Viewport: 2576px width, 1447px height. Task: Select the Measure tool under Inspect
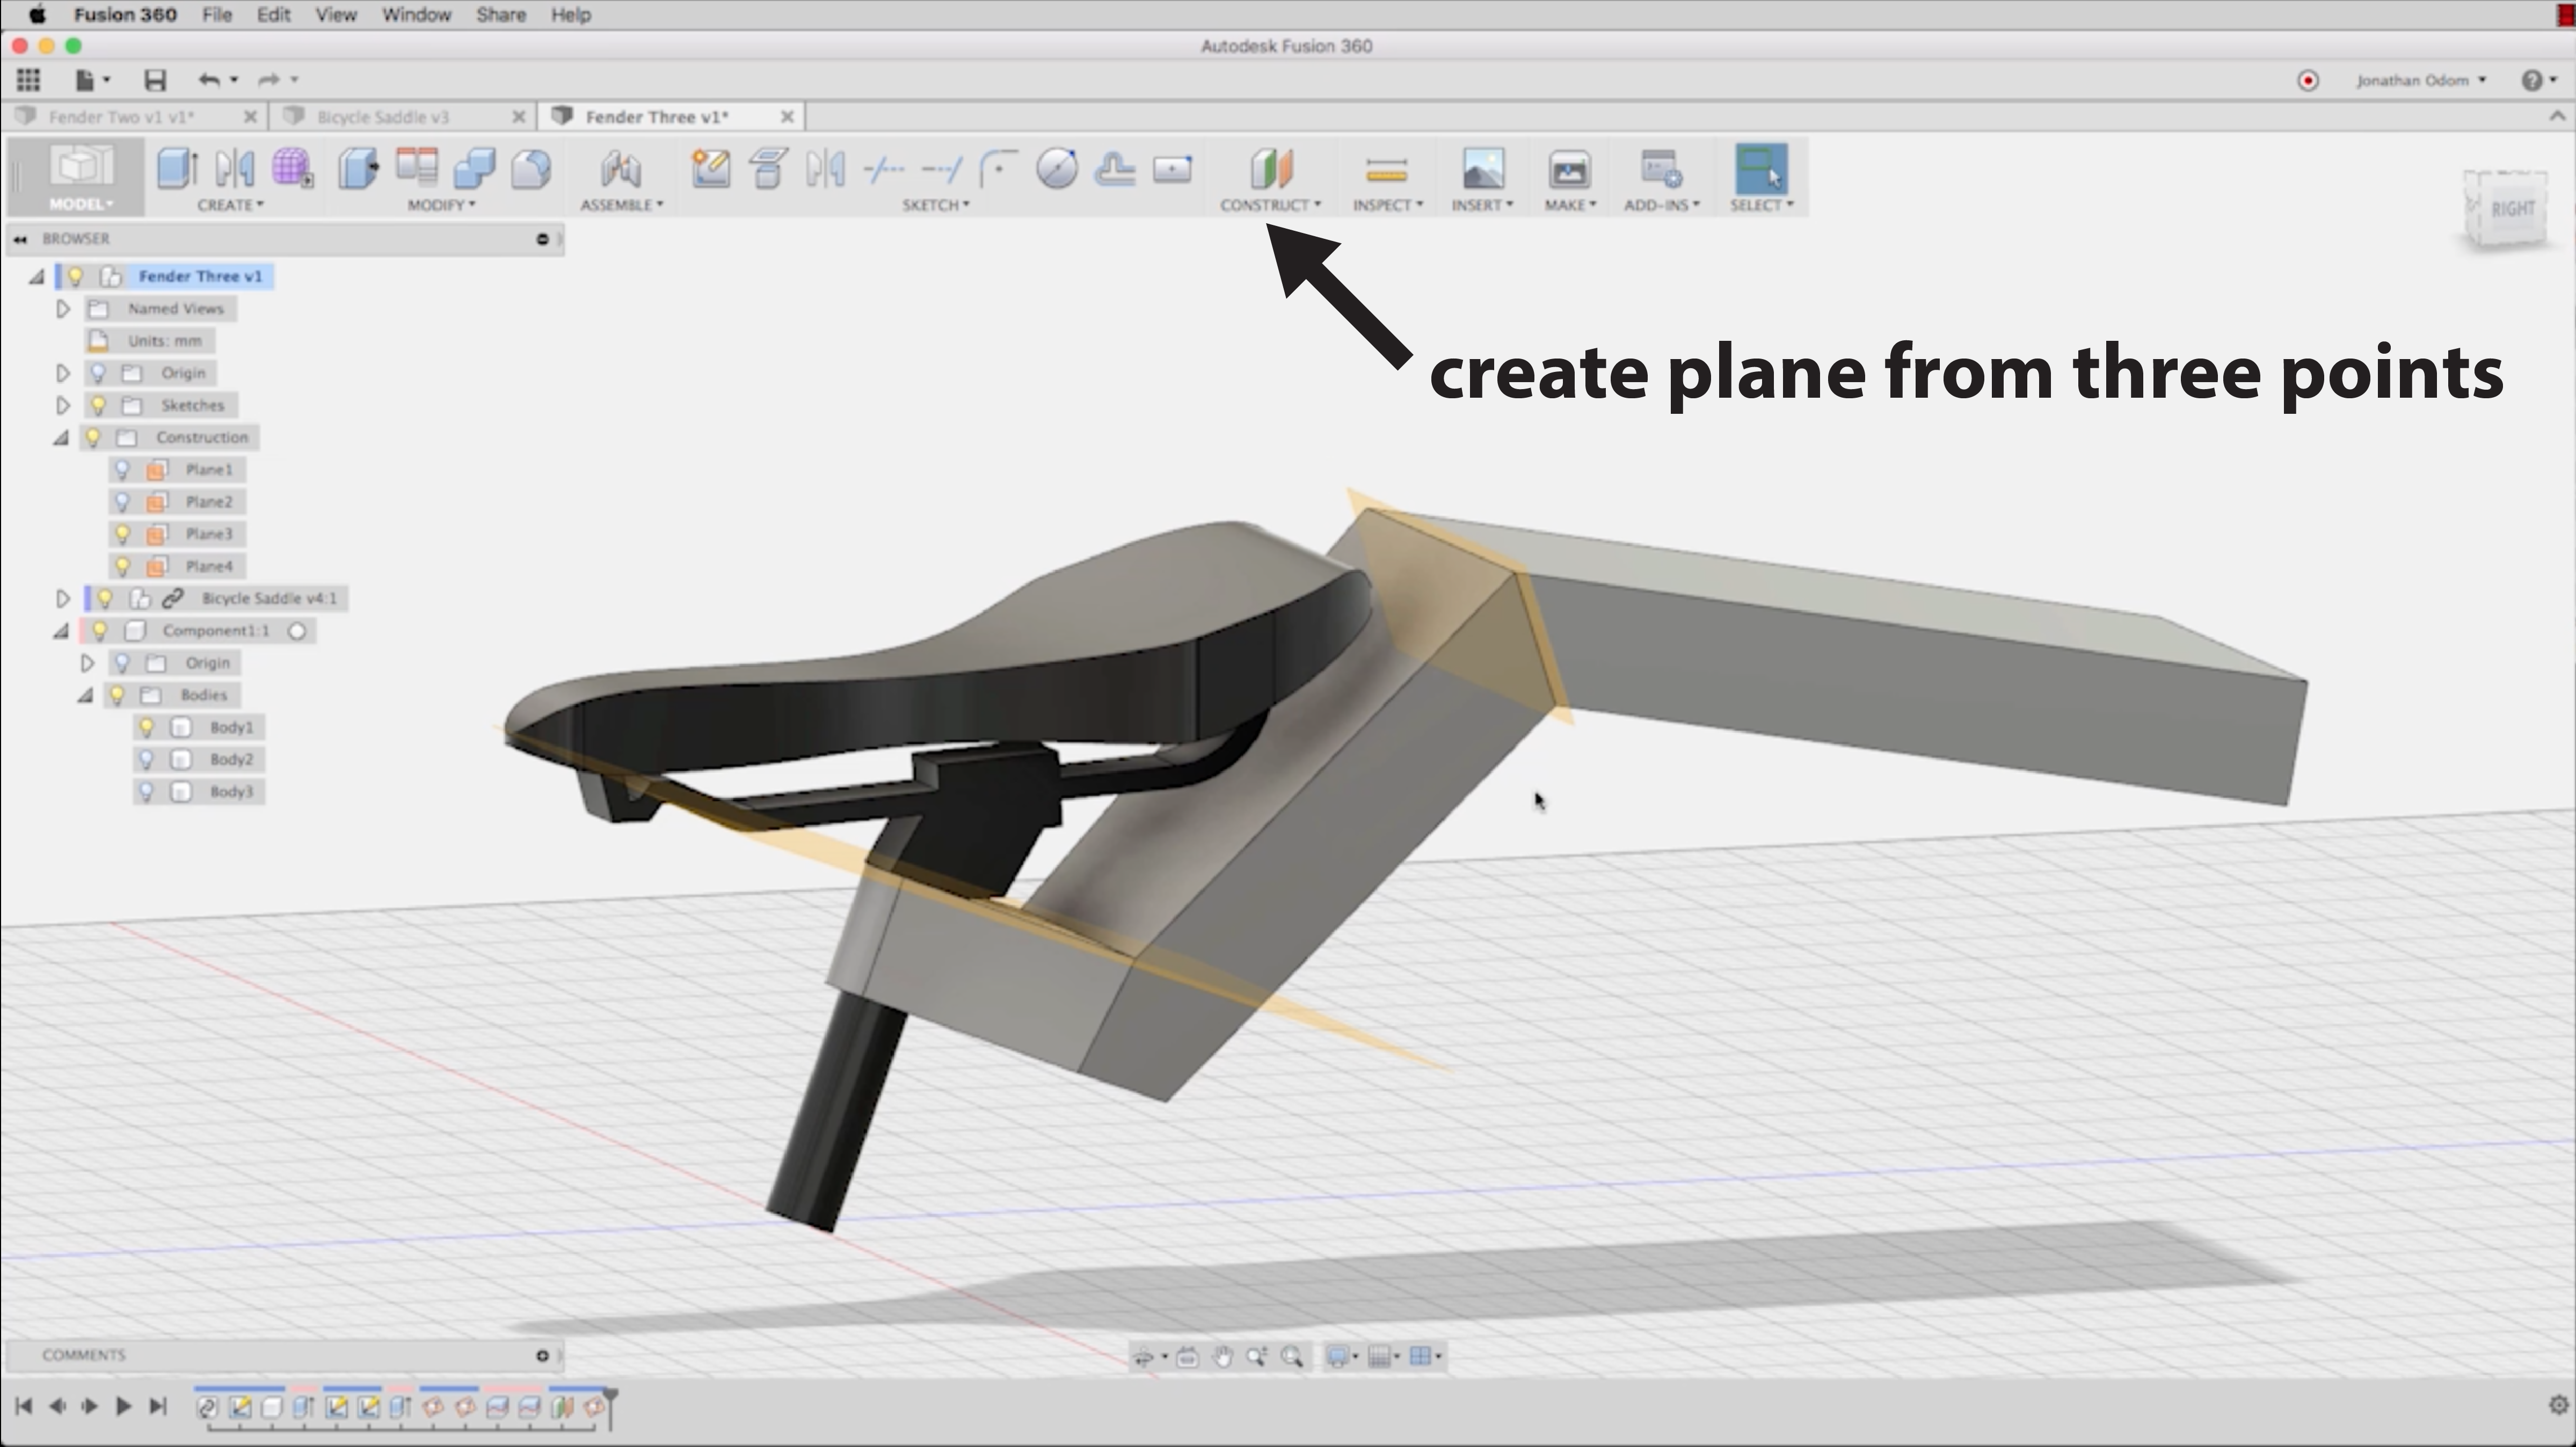[1386, 170]
